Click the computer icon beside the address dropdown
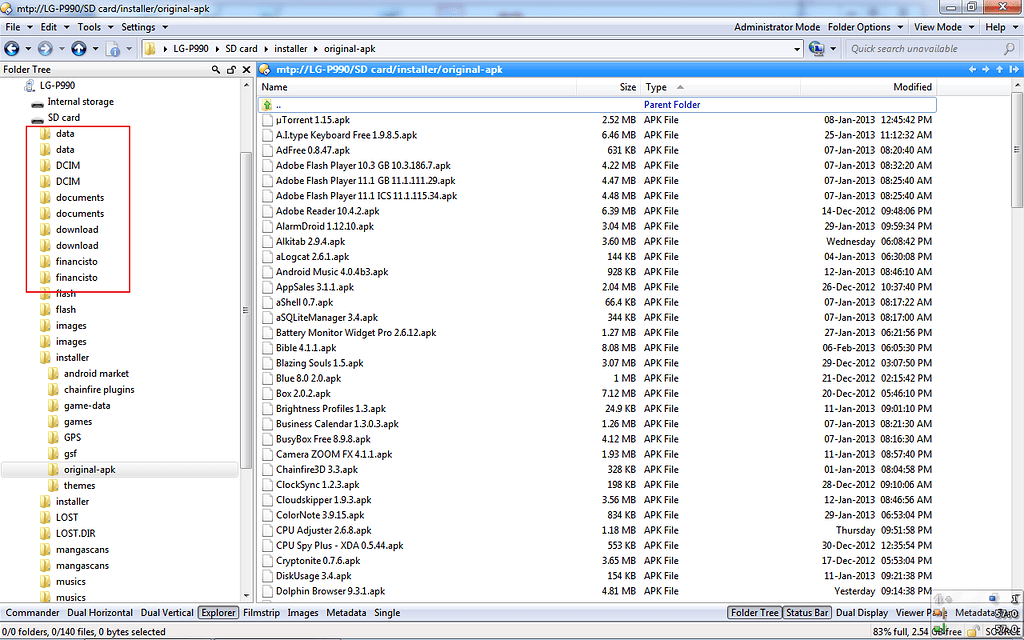 [x=816, y=49]
